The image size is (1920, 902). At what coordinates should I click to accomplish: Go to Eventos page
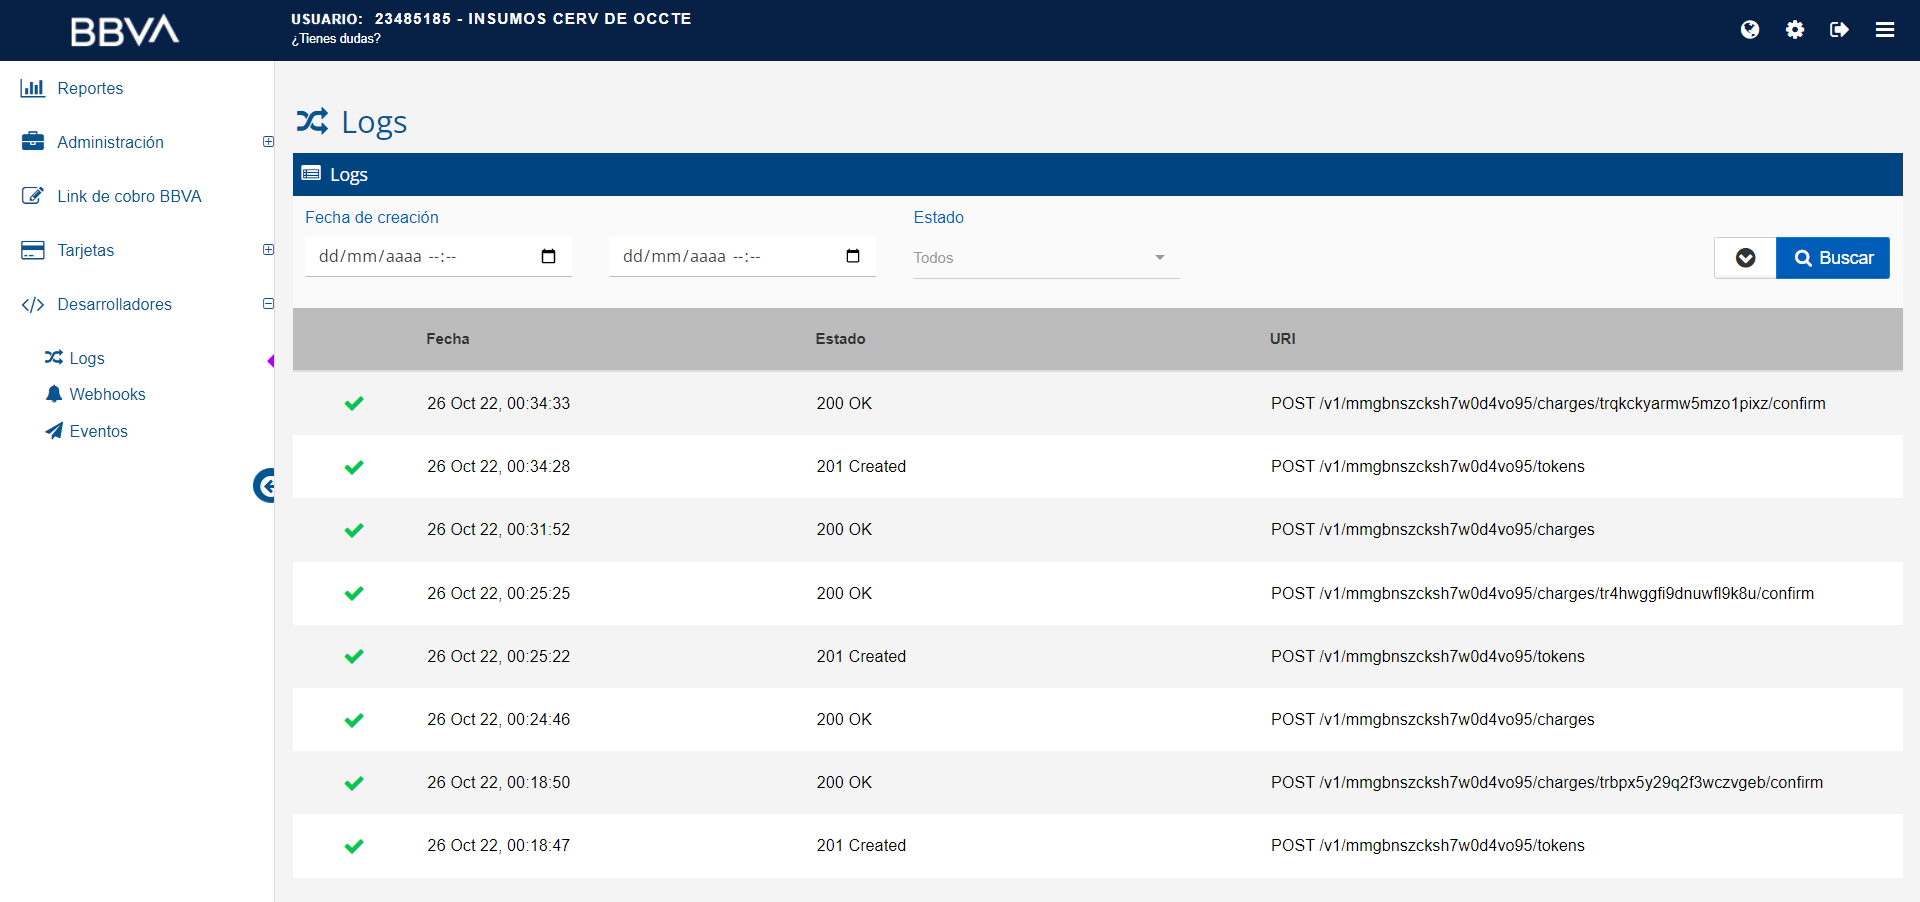point(98,431)
